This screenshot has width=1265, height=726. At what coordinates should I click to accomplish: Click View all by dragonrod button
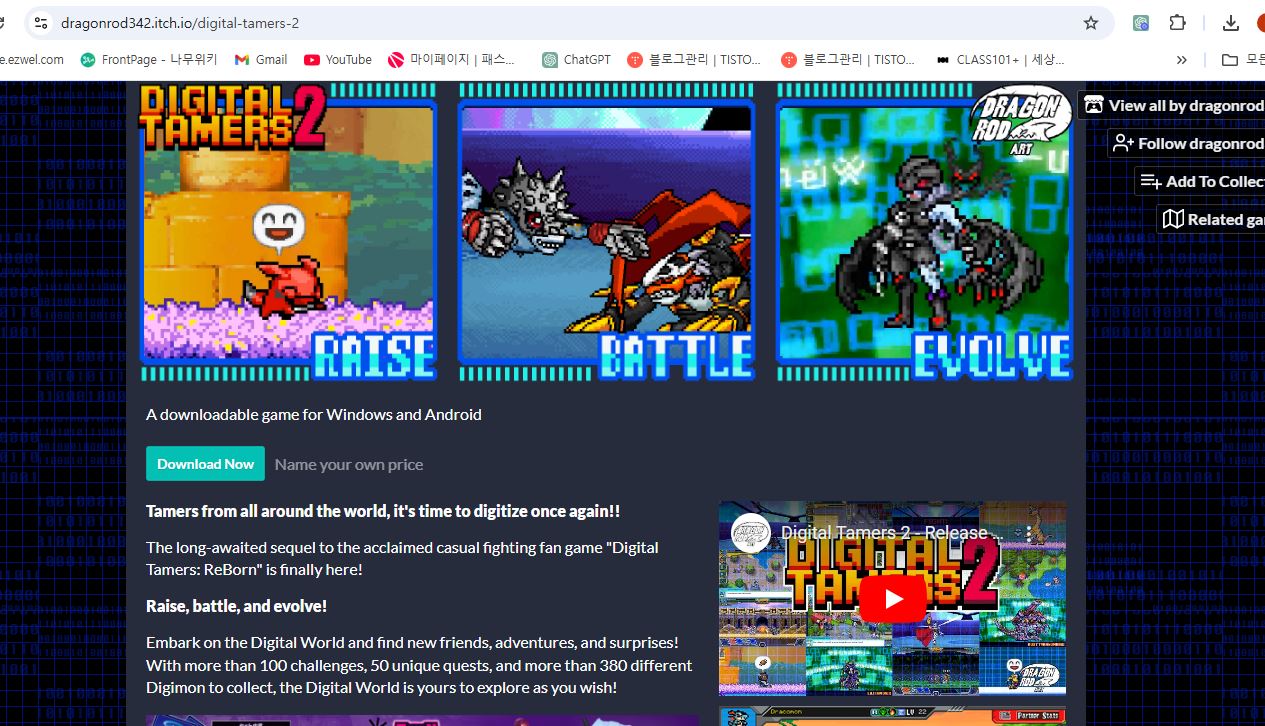1172,105
